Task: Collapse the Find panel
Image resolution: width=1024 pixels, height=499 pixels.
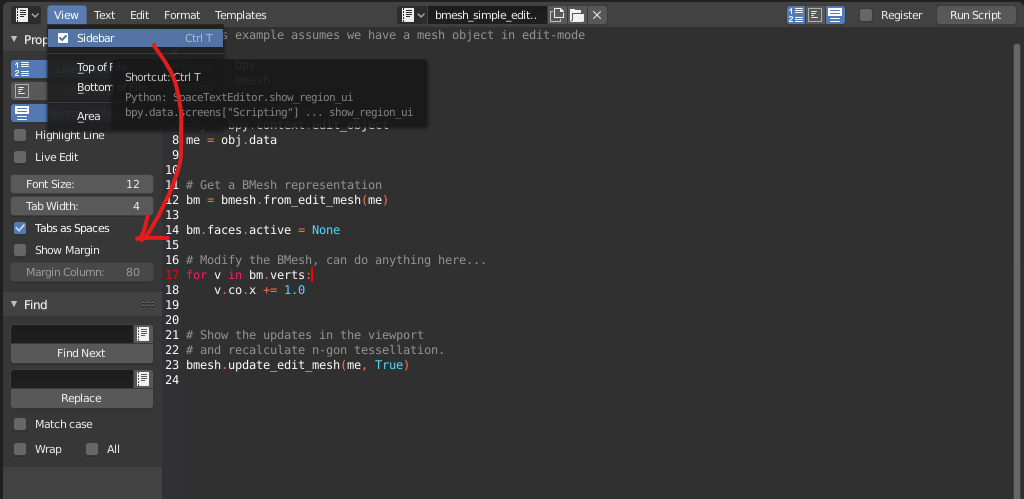Action: point(14,305)
